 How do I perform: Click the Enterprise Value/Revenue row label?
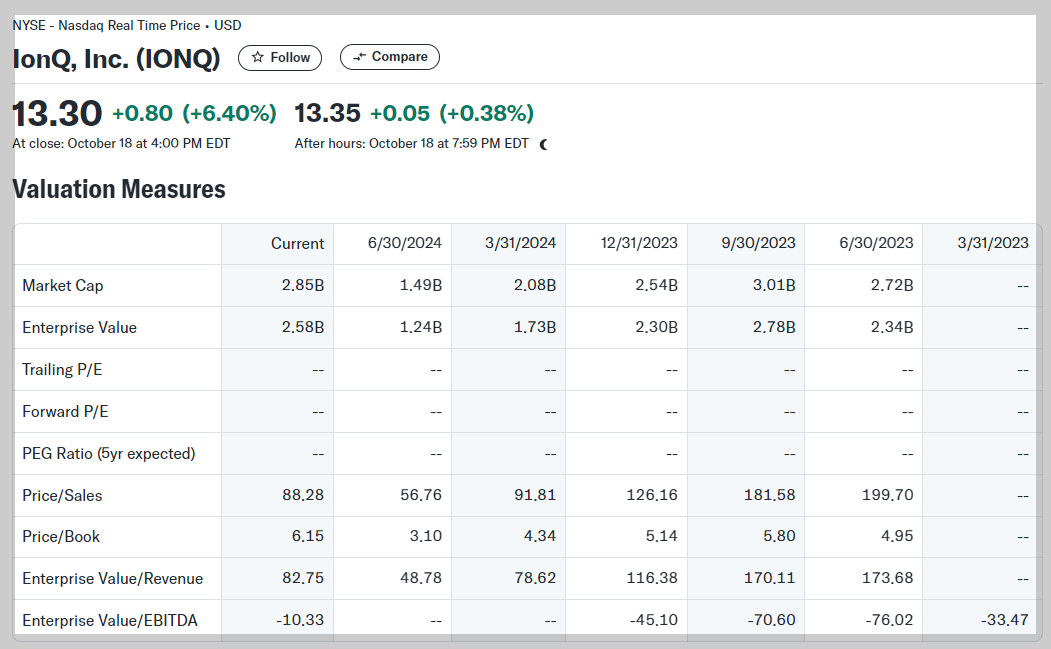pyautogui.click(x=113, y=579)
